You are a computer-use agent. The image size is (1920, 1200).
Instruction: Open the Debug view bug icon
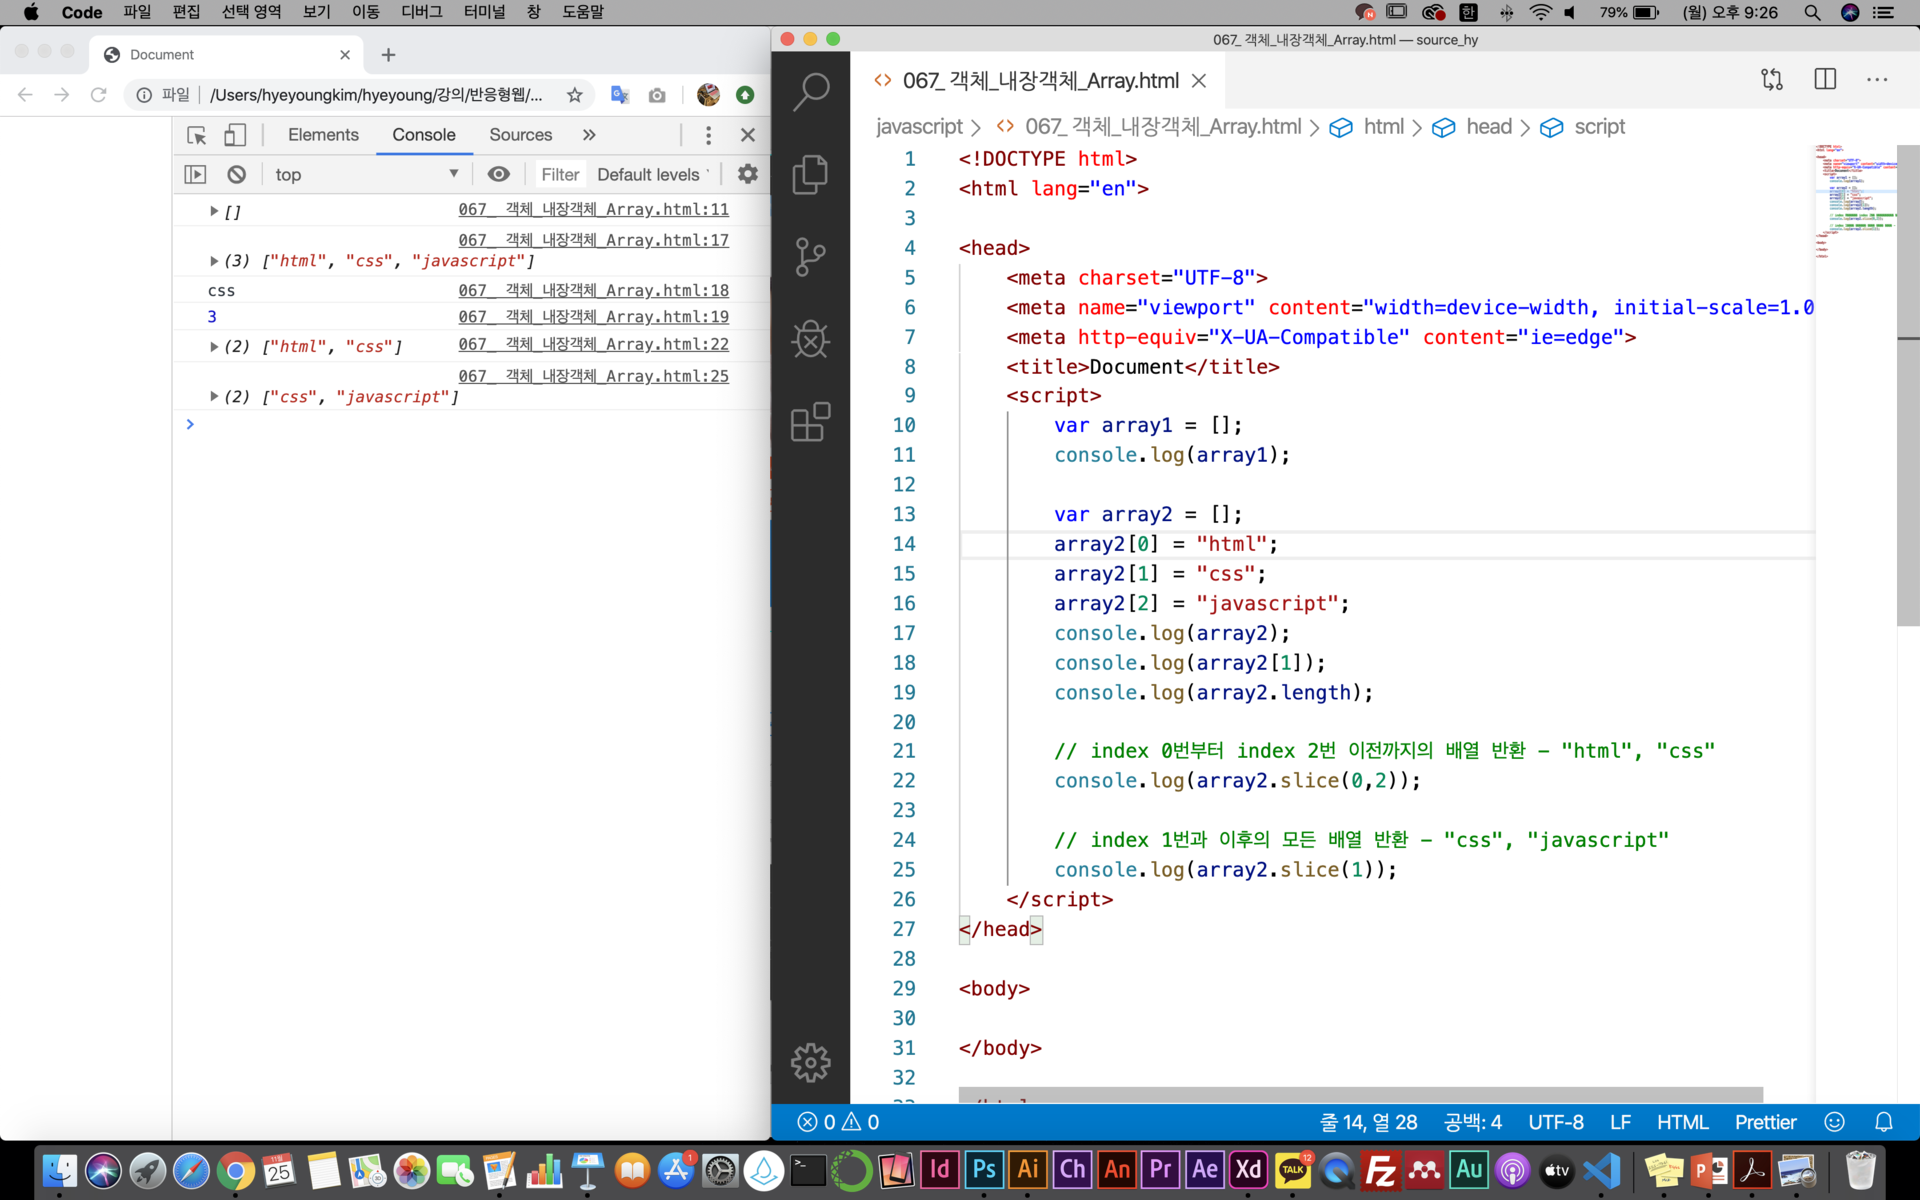coord(810,340)
